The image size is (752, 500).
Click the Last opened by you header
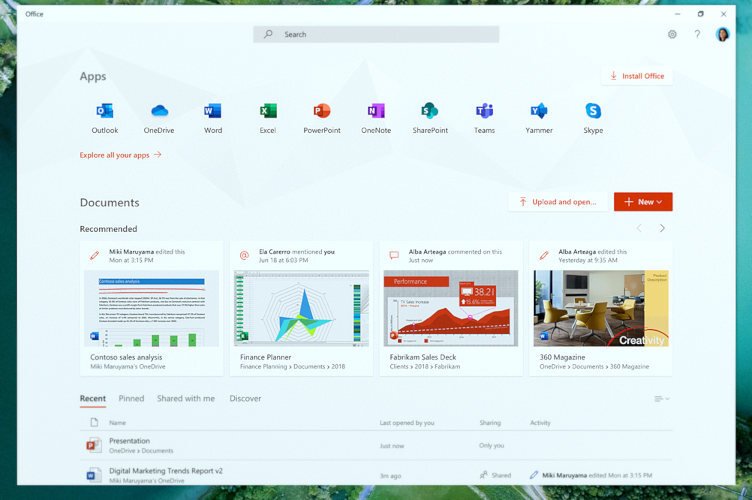407,423
